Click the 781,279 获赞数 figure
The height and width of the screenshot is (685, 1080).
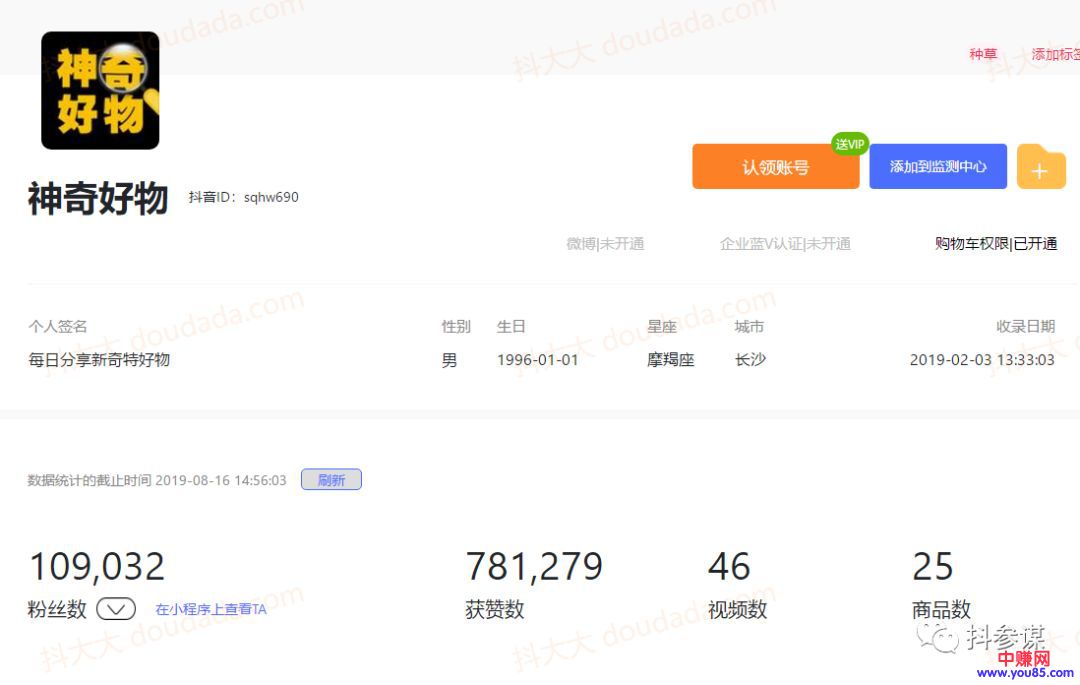[x=534, y=567]
